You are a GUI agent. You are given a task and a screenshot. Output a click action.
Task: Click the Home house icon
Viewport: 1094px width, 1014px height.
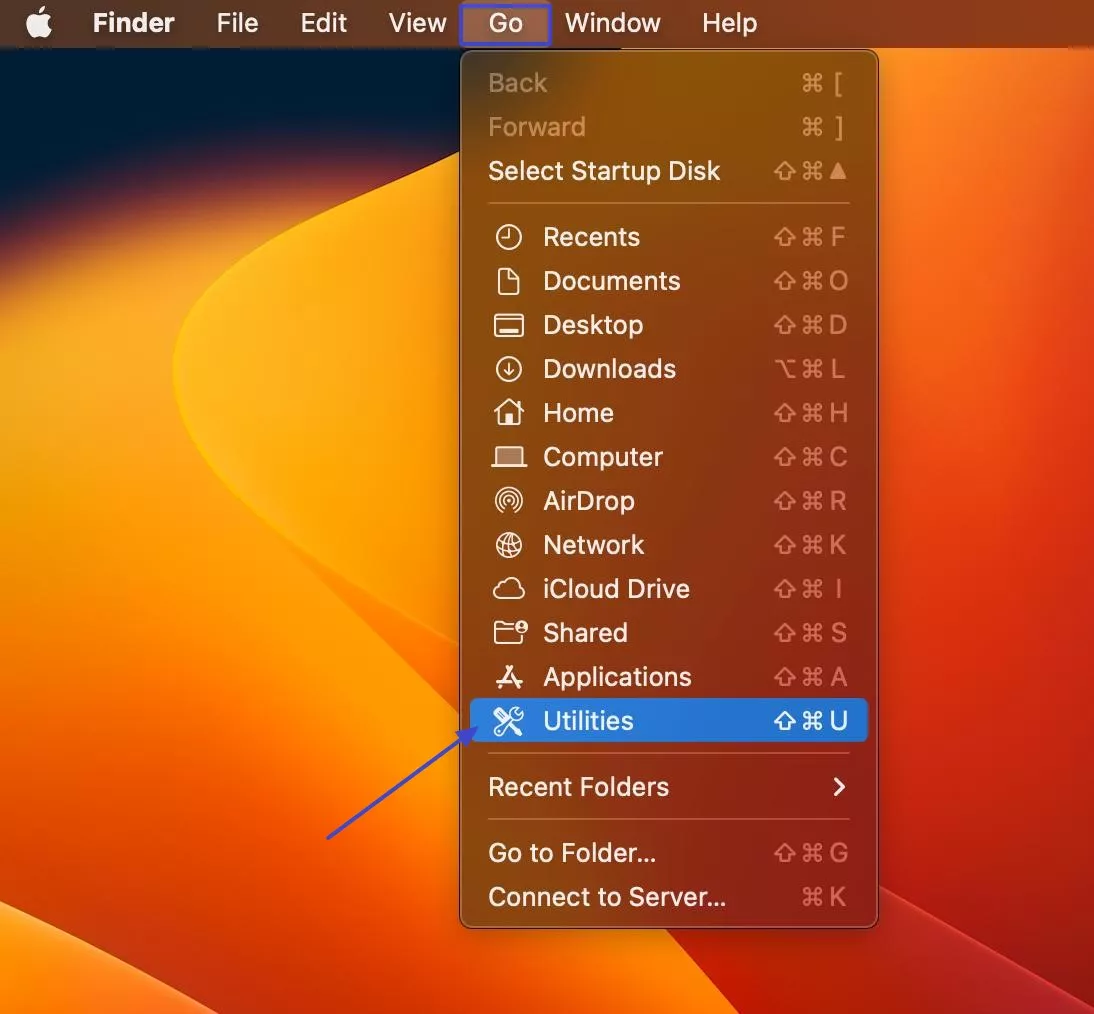(x=509, y=412)
